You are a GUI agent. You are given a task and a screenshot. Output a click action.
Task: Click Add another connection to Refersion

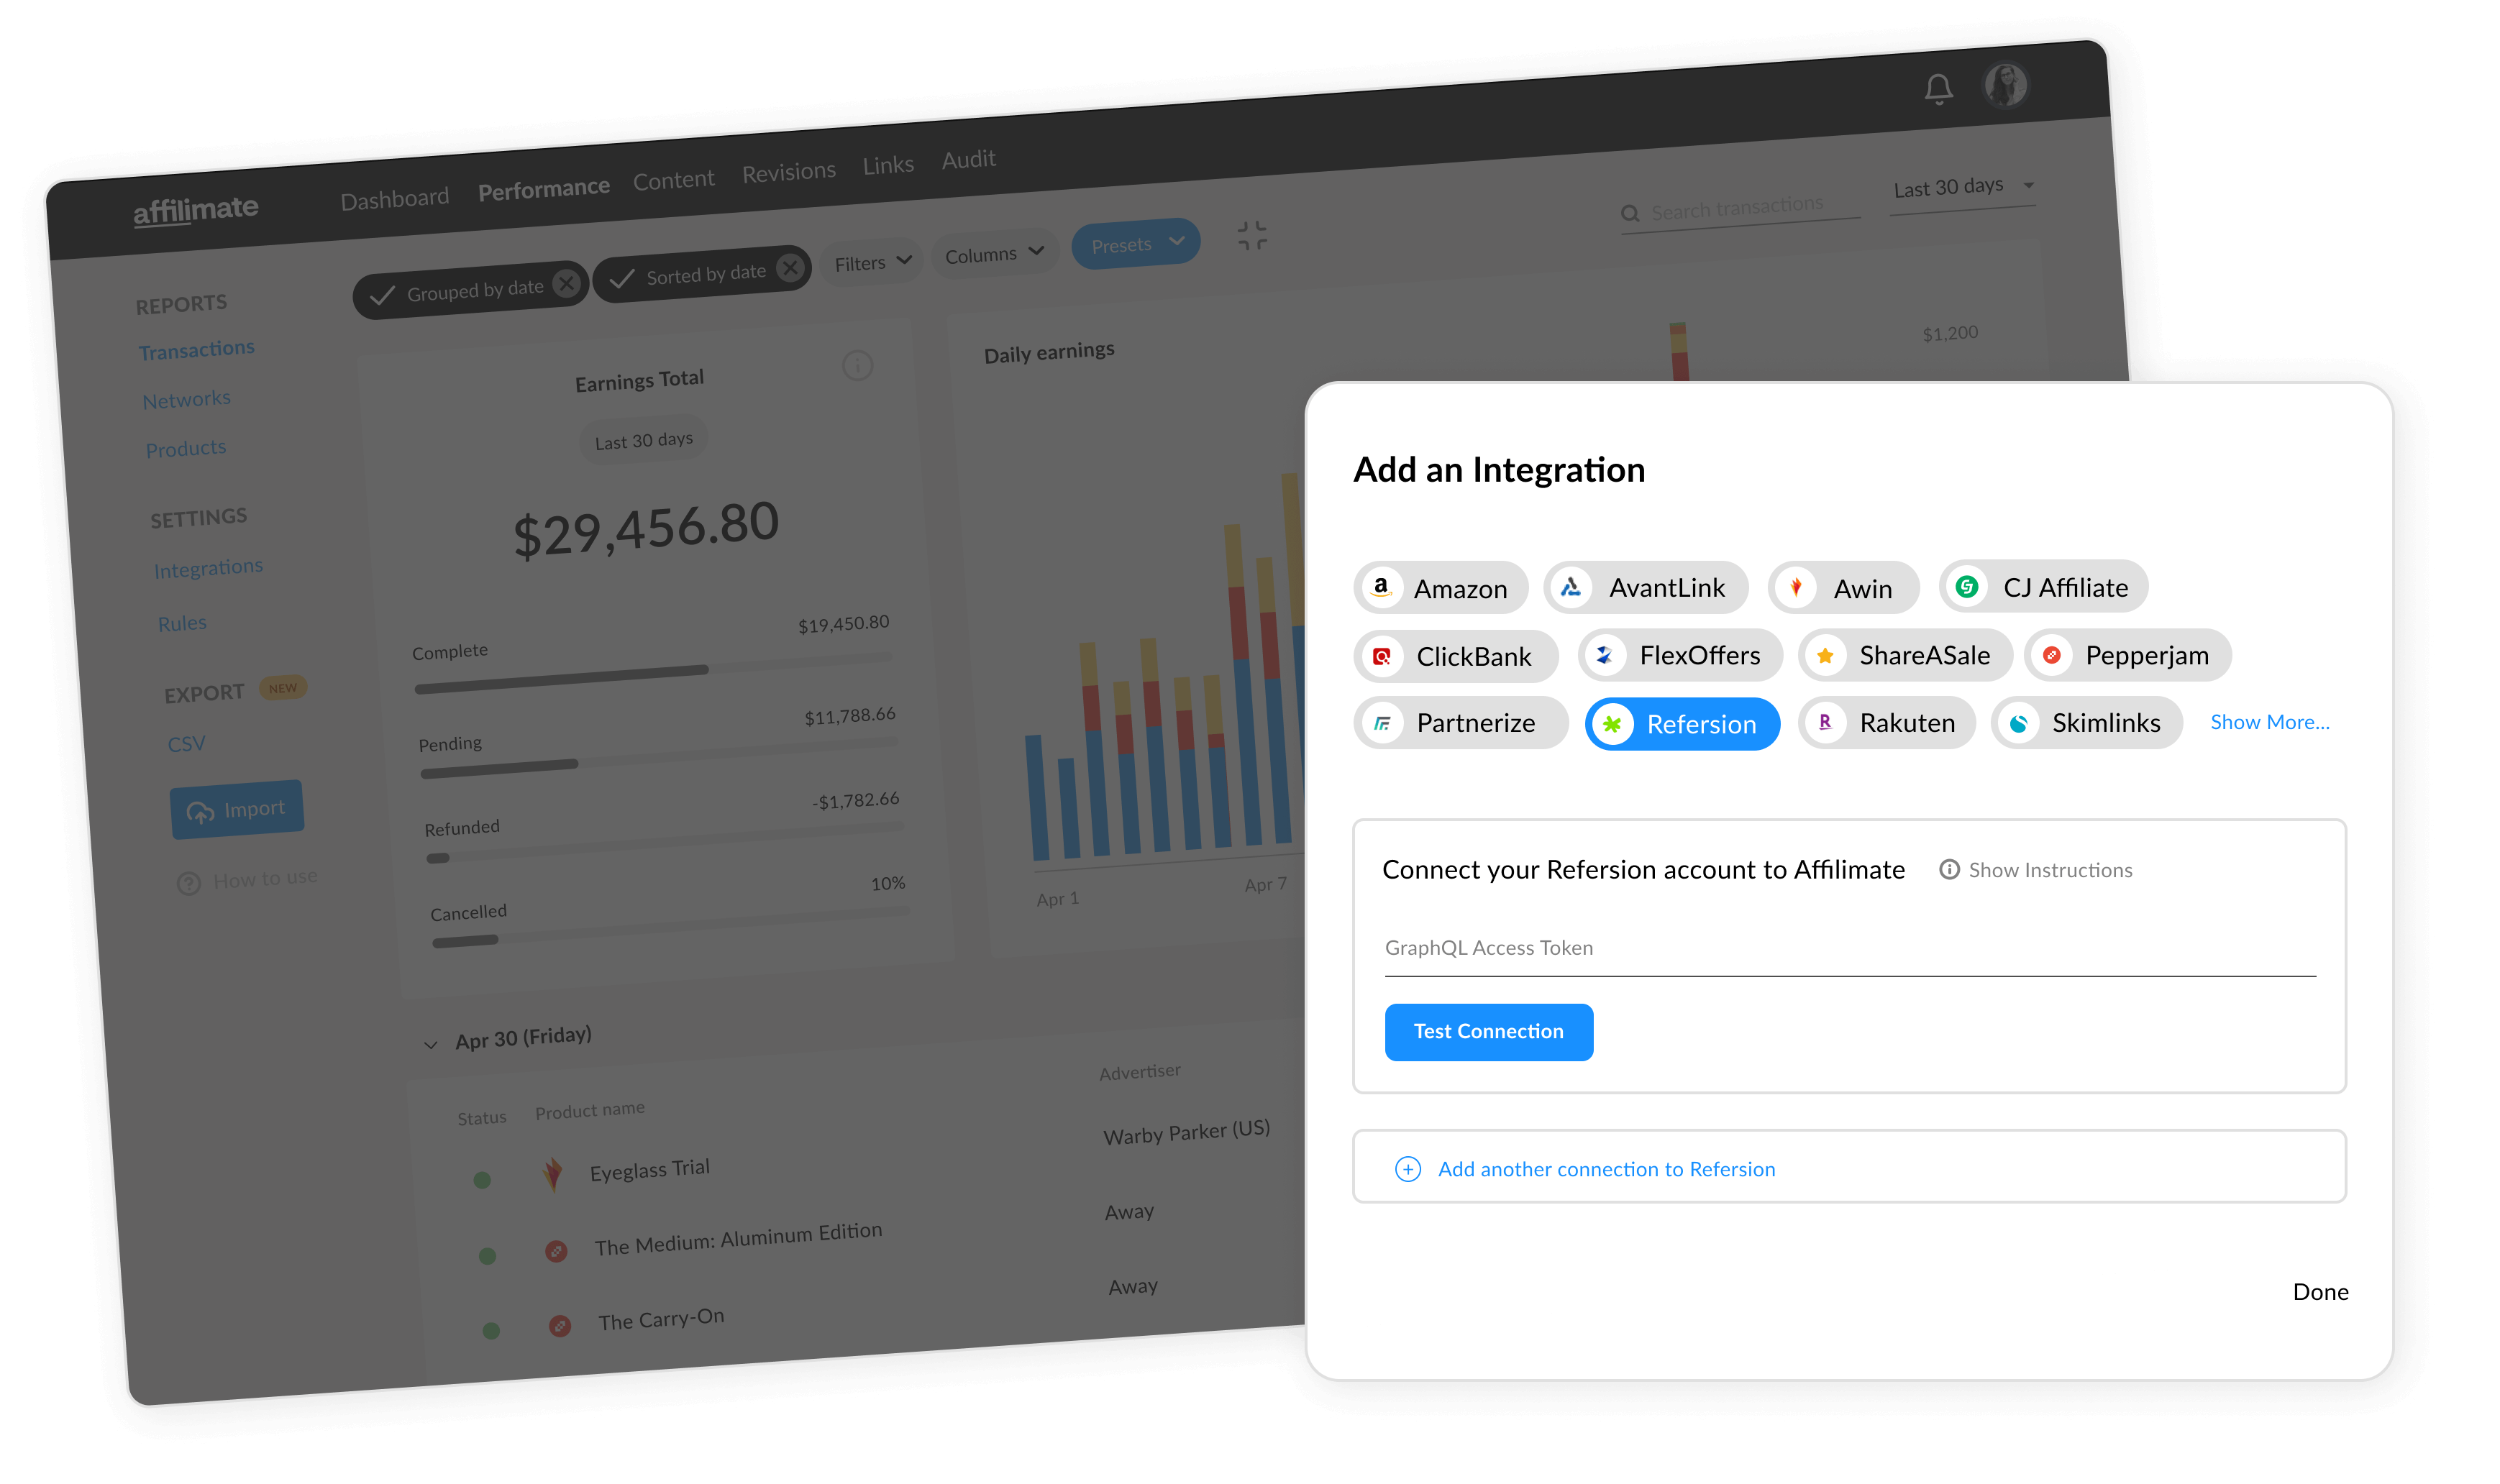pos(1606,1168)
